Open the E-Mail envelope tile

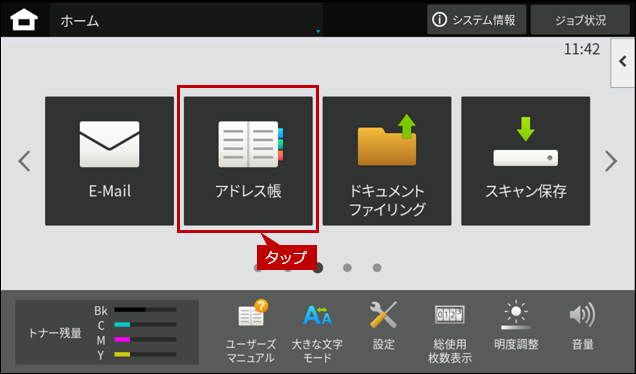[x=110, y=161]
